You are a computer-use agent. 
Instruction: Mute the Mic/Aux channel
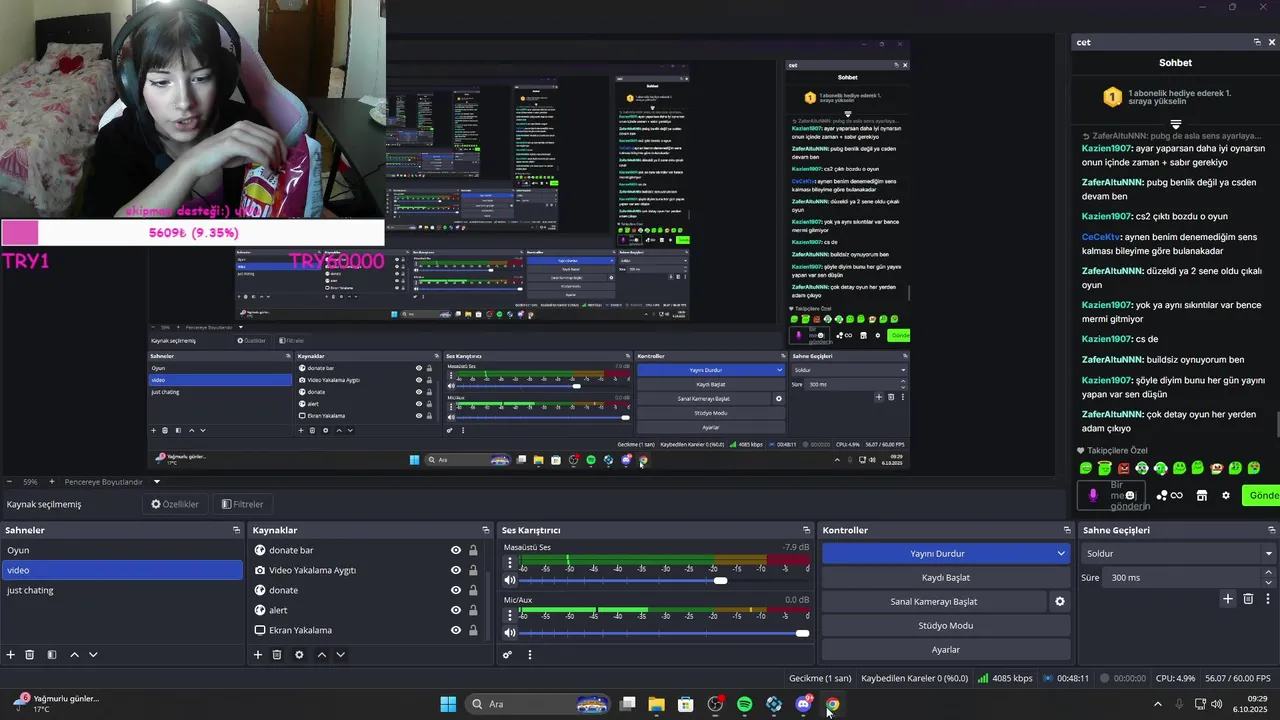point(510,633)
